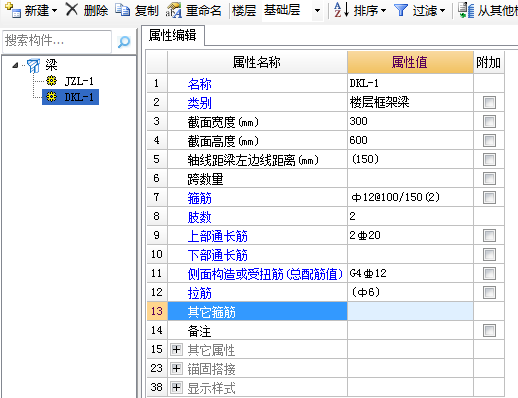Click the 从其他 import icon

[x=466, y=10]
